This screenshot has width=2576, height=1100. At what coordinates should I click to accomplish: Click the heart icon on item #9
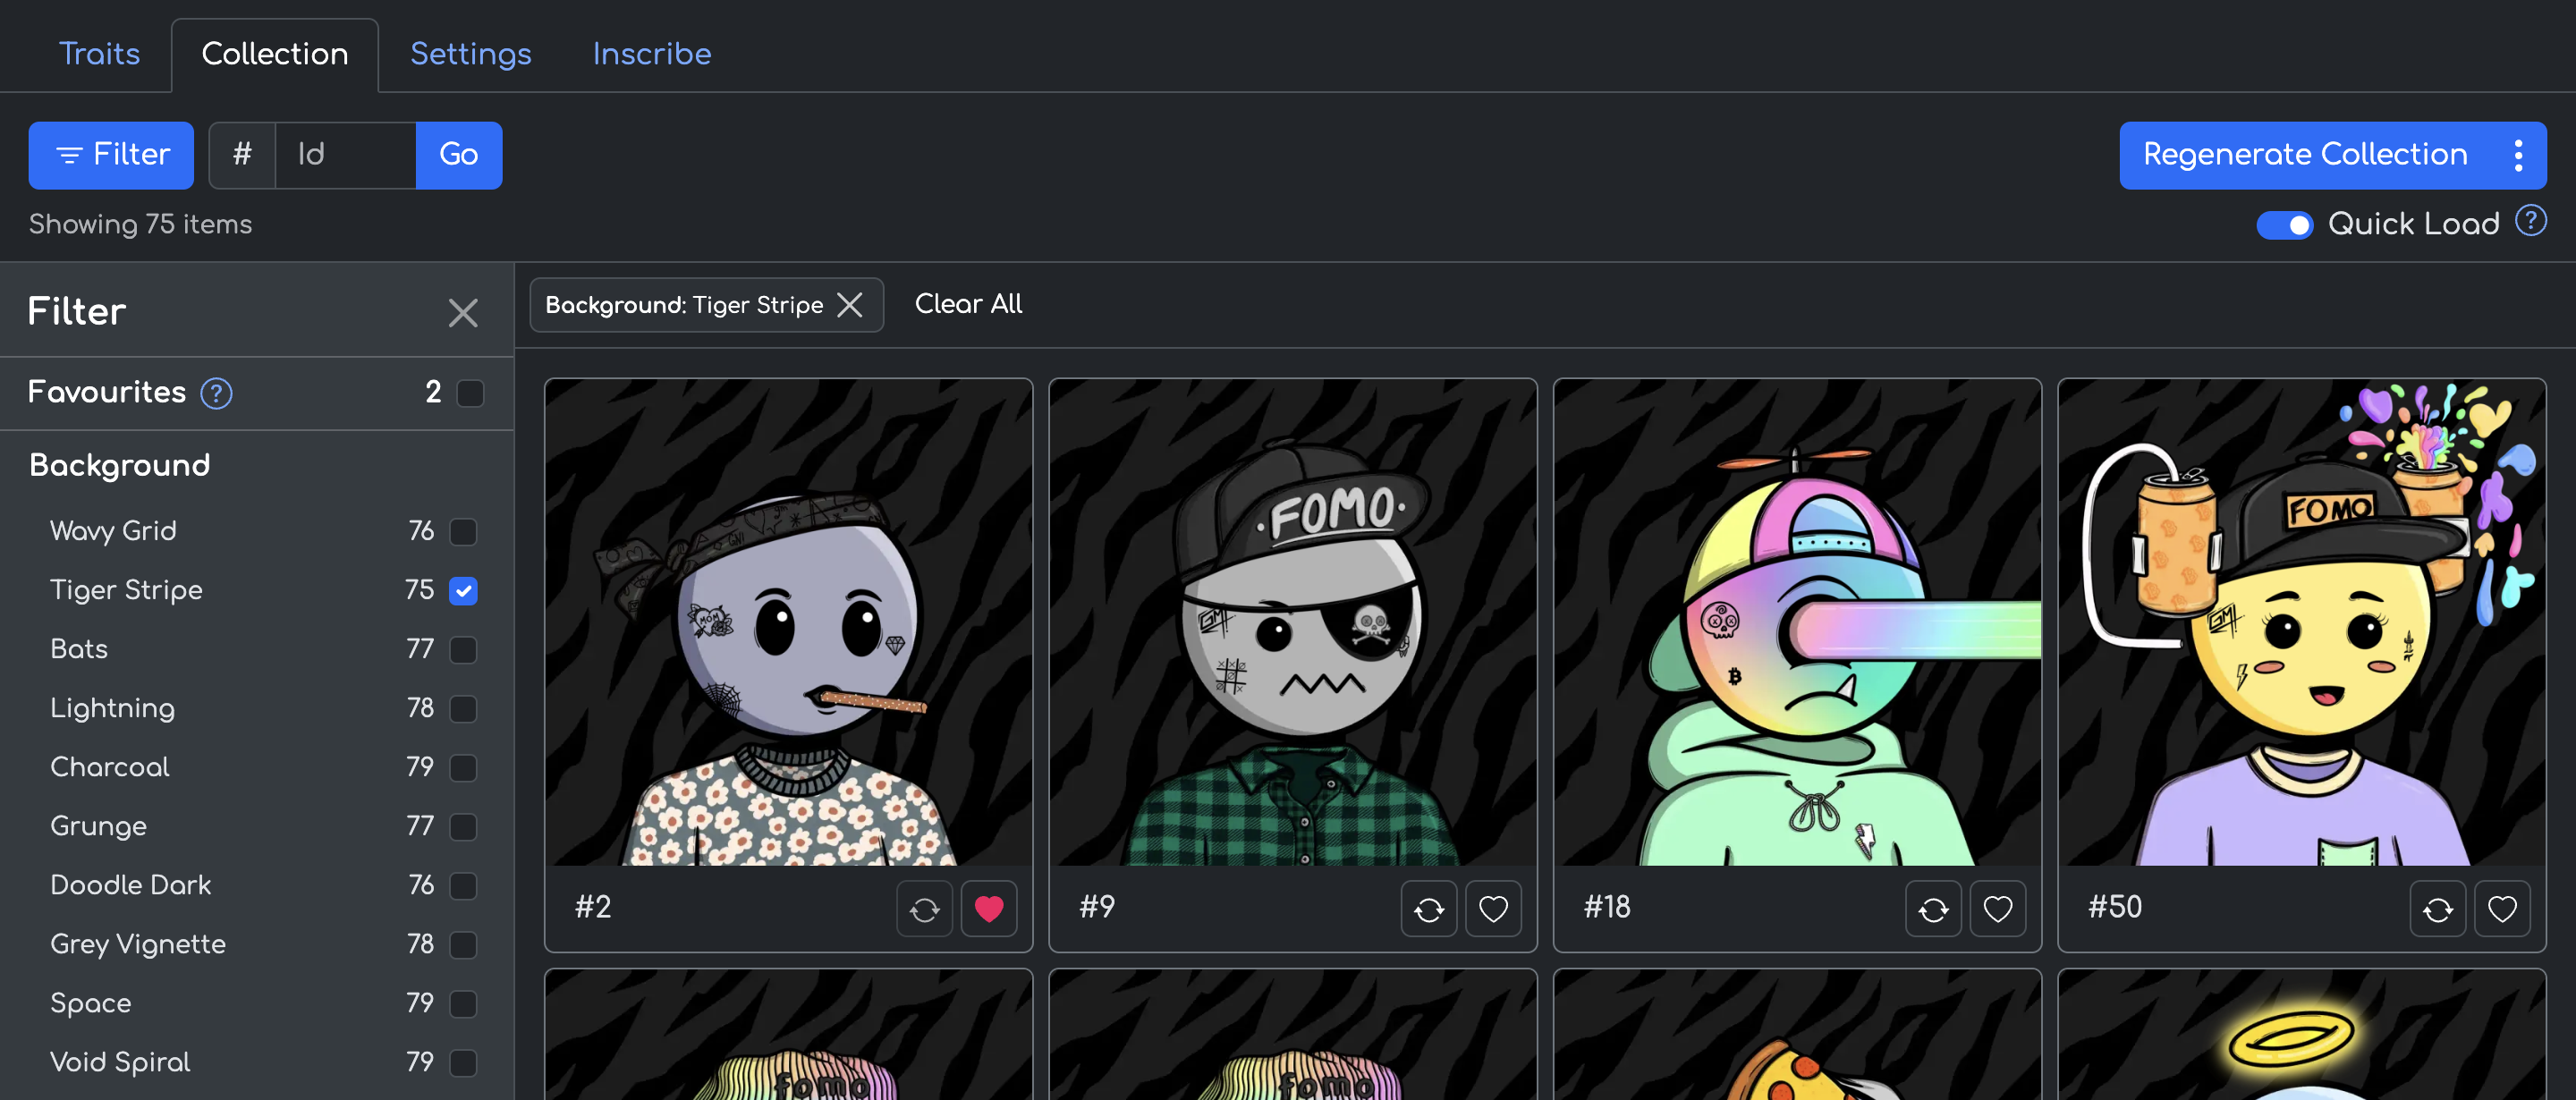tap(1492, 909)
